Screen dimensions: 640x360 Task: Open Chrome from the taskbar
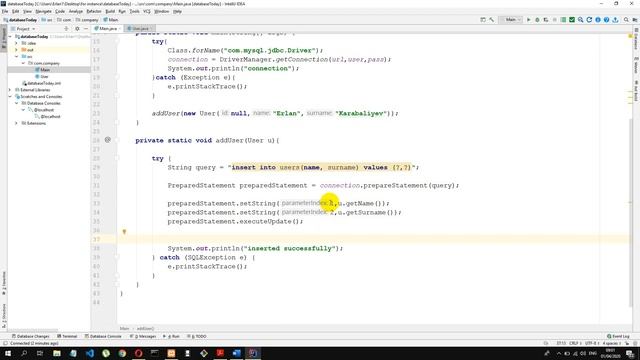[122, 353]
